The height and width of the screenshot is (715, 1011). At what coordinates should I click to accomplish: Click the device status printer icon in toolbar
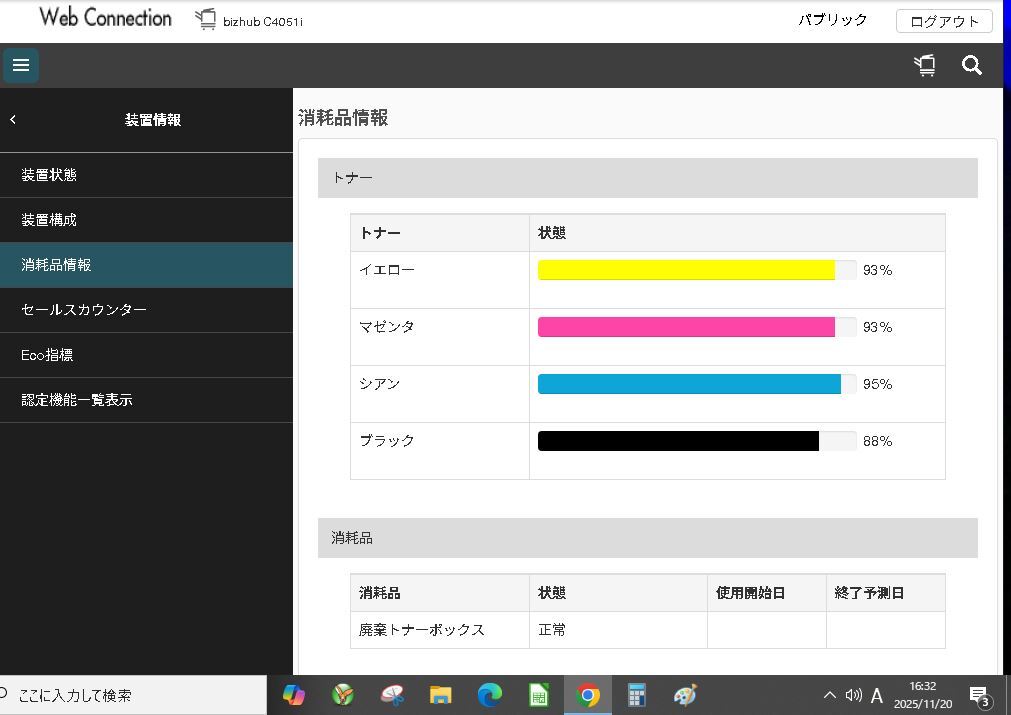coord(925,65)
